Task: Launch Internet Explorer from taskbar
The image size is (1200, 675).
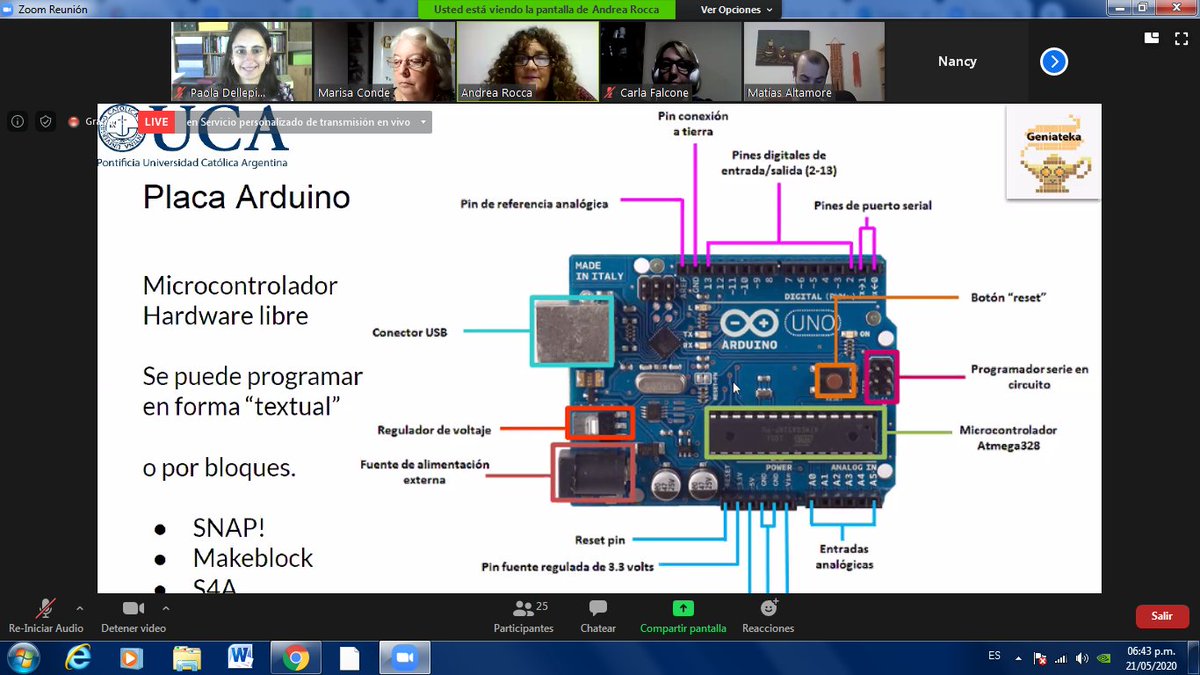Action: [78, 657]
